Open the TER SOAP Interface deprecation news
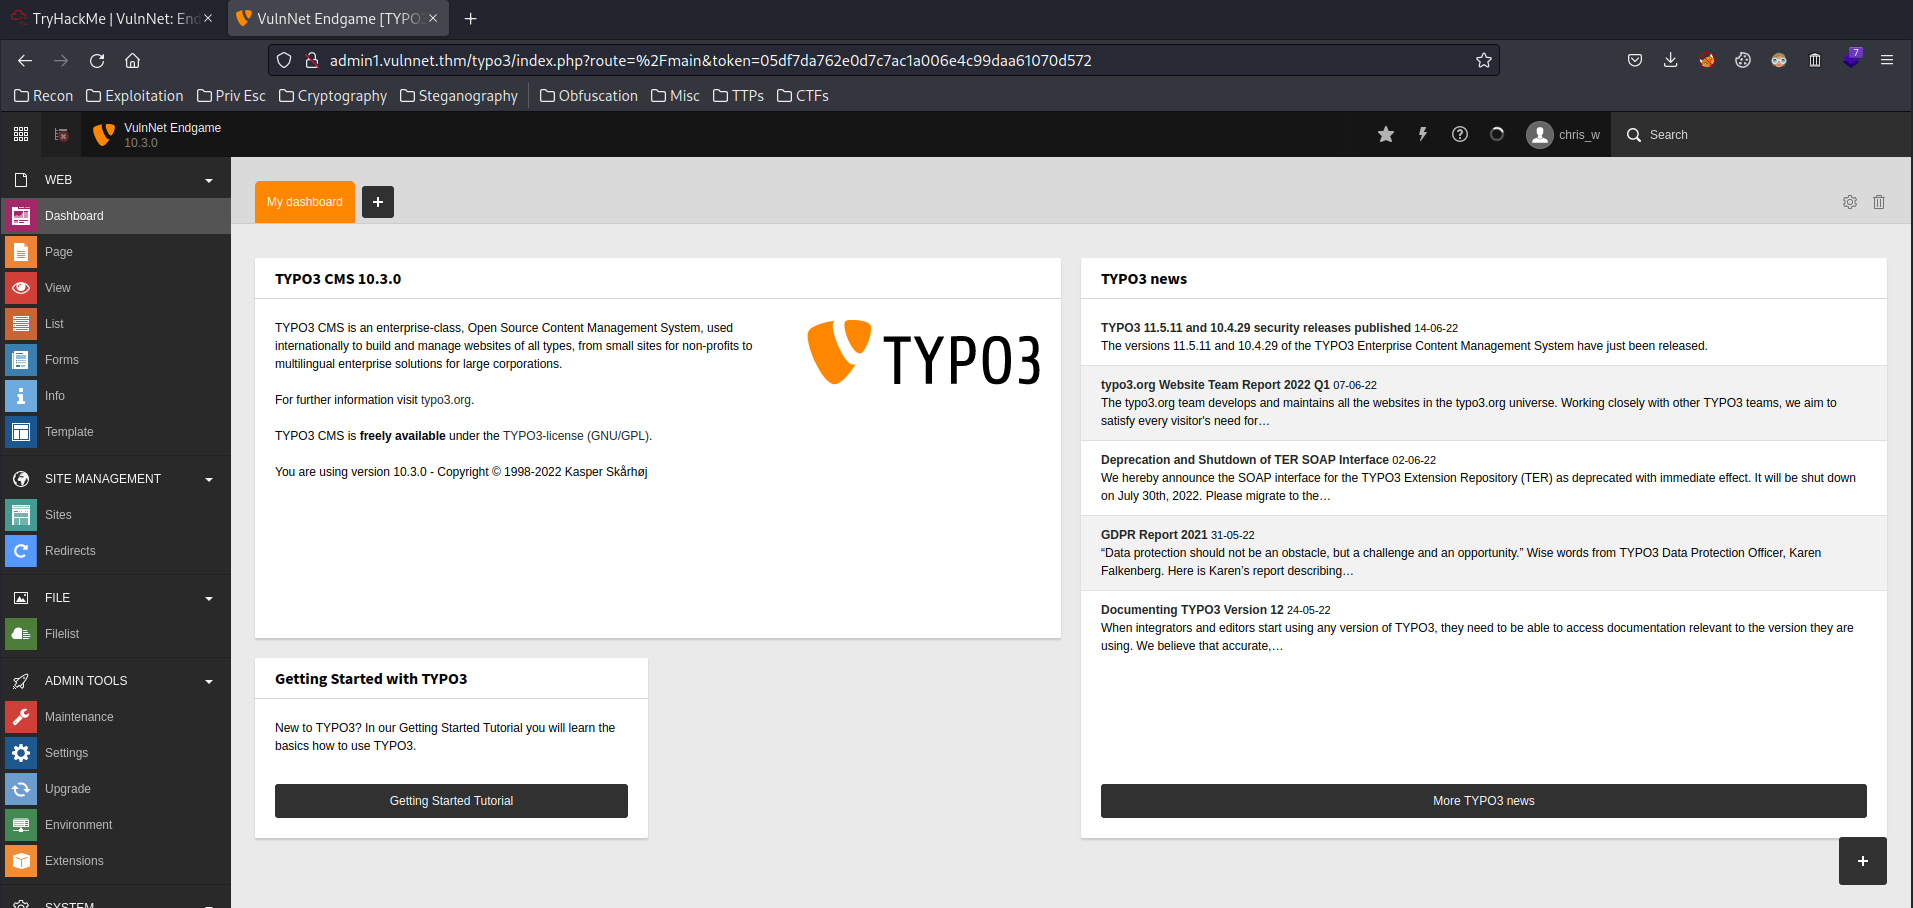 point(1245,460)
